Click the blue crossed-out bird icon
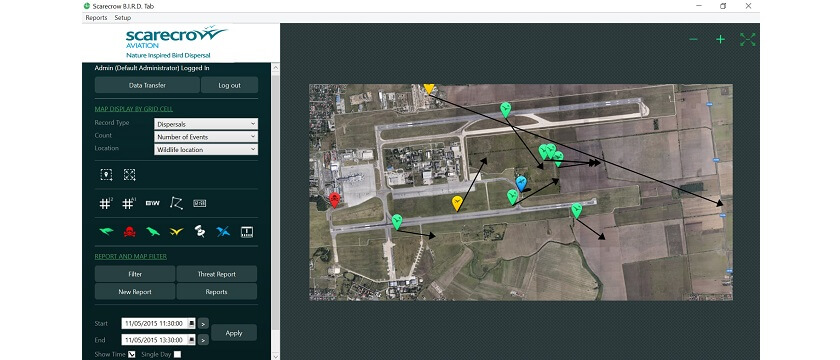The image size is (840, 360). tap(223, 232)
